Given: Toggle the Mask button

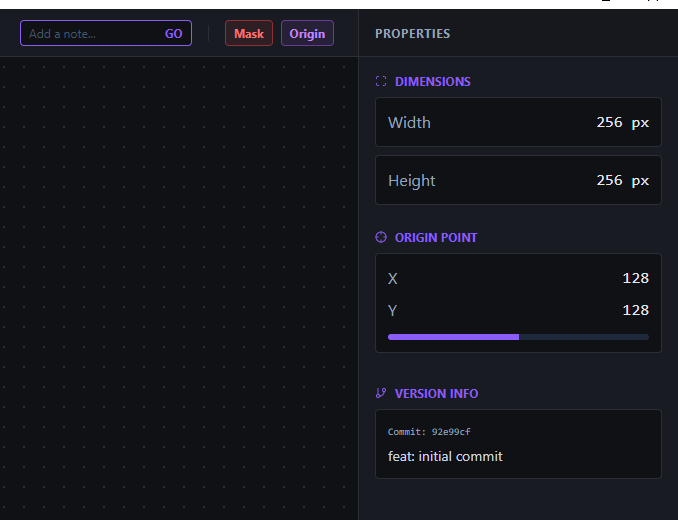Looking at the screenshot, I should click(x=249, y=34).
